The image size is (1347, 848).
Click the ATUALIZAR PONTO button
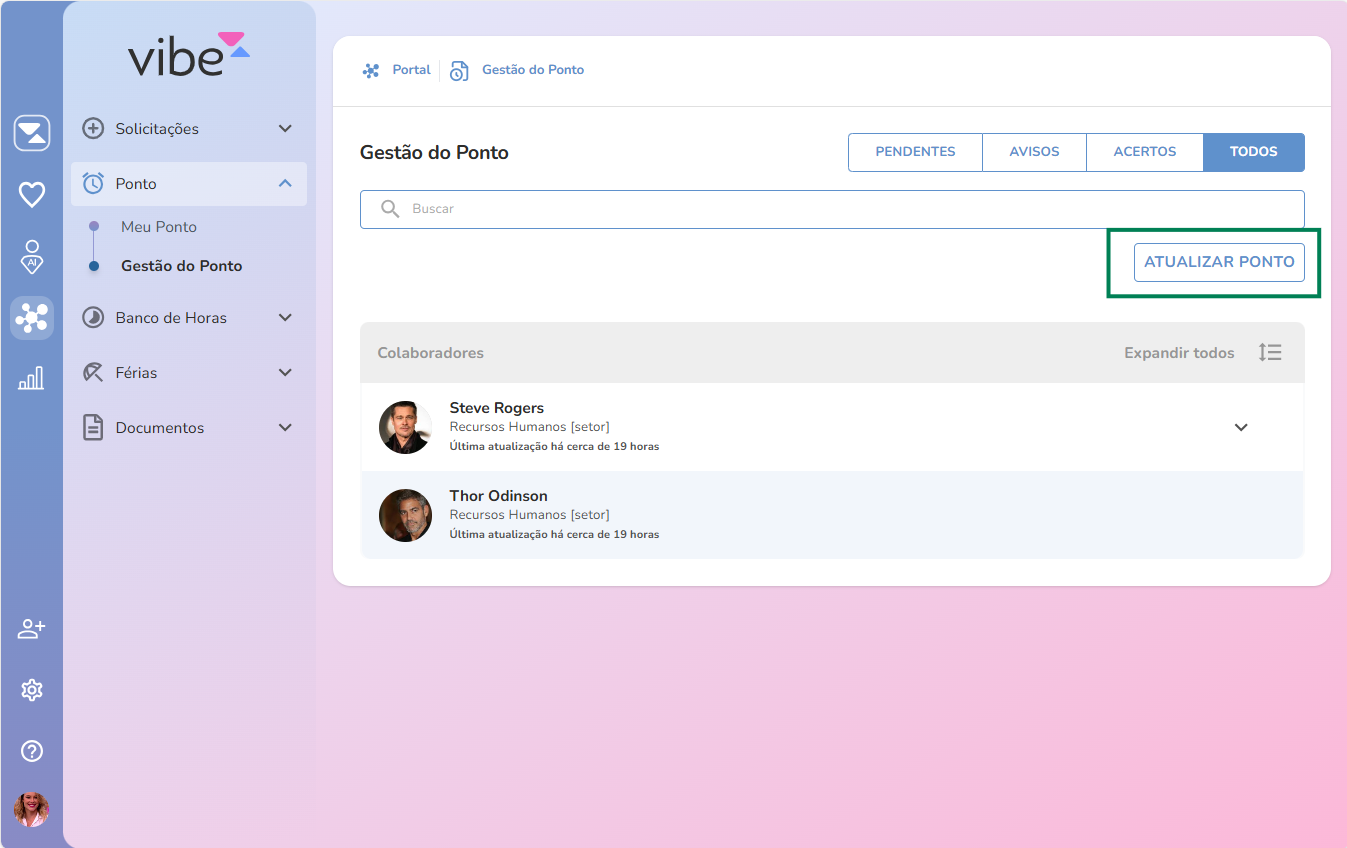coord(1219,262)
